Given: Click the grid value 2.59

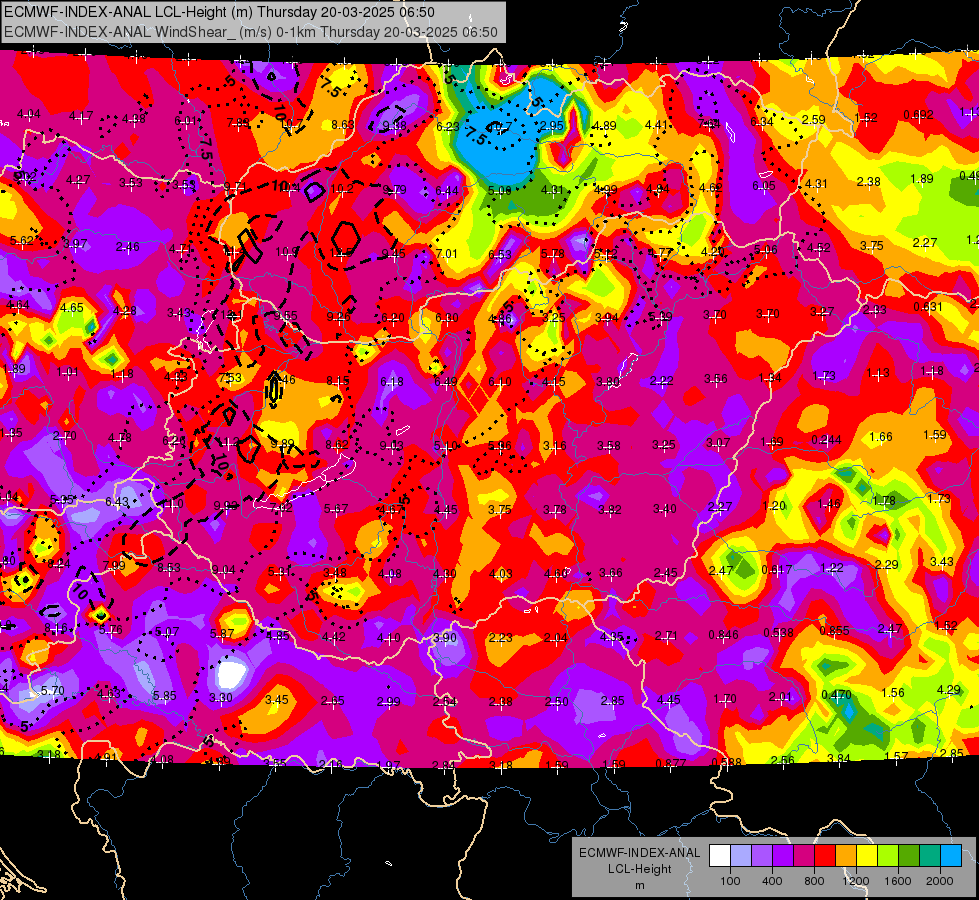Looking at the screenshot, I should [x=814, y=119].
